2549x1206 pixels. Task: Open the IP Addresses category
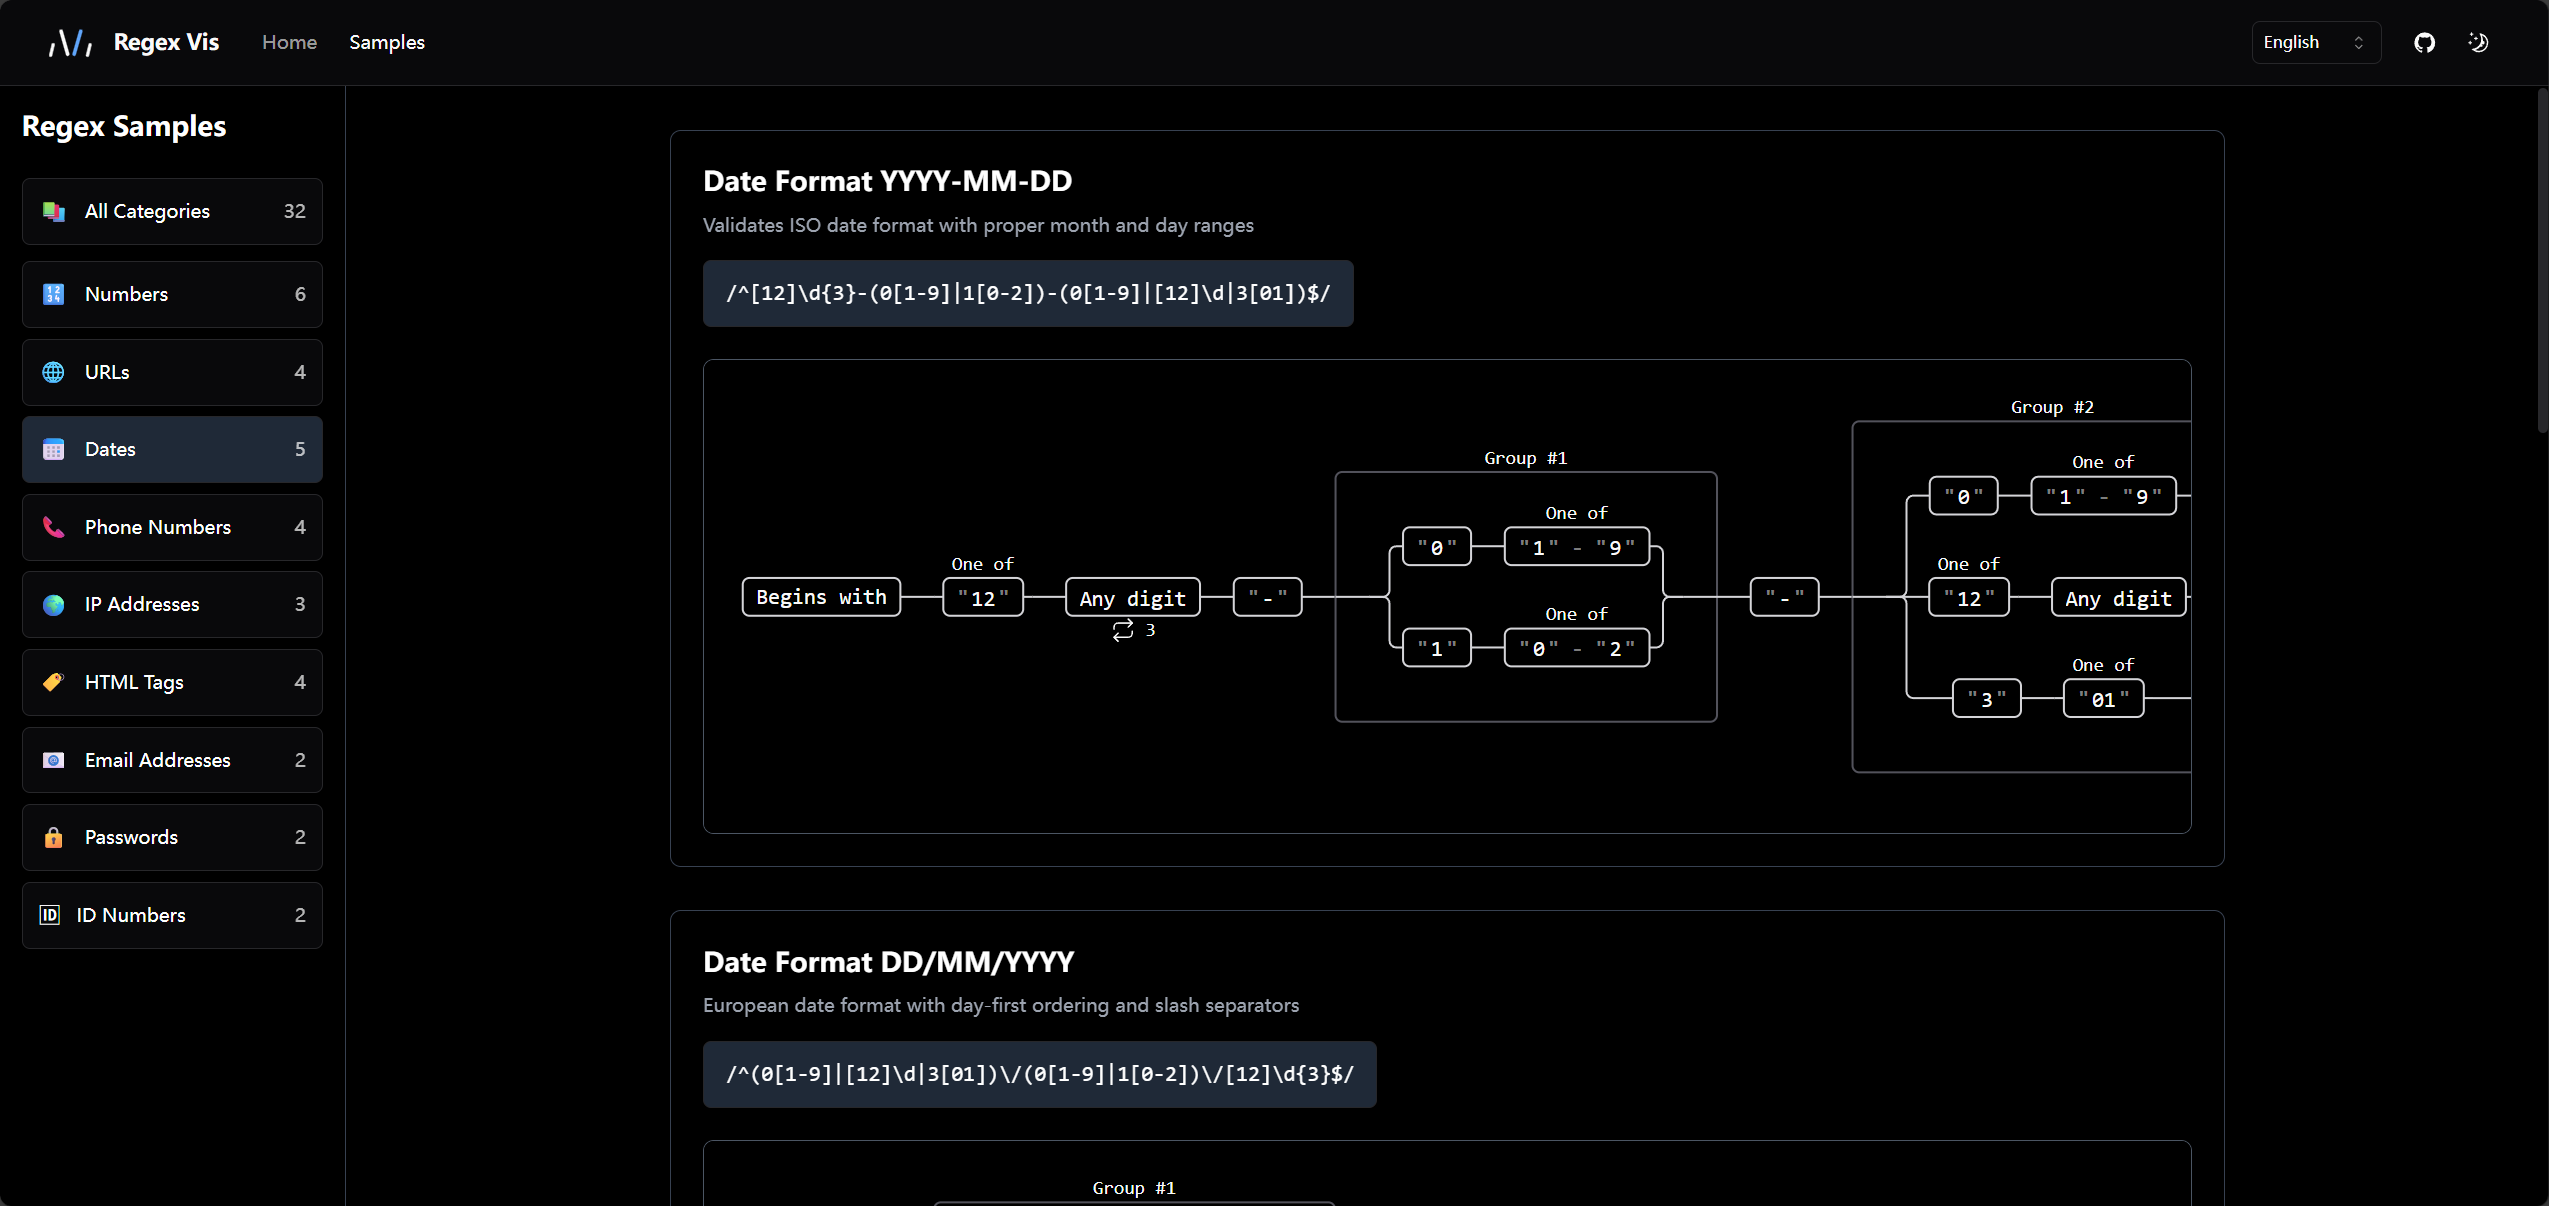[x=172, y=604]
